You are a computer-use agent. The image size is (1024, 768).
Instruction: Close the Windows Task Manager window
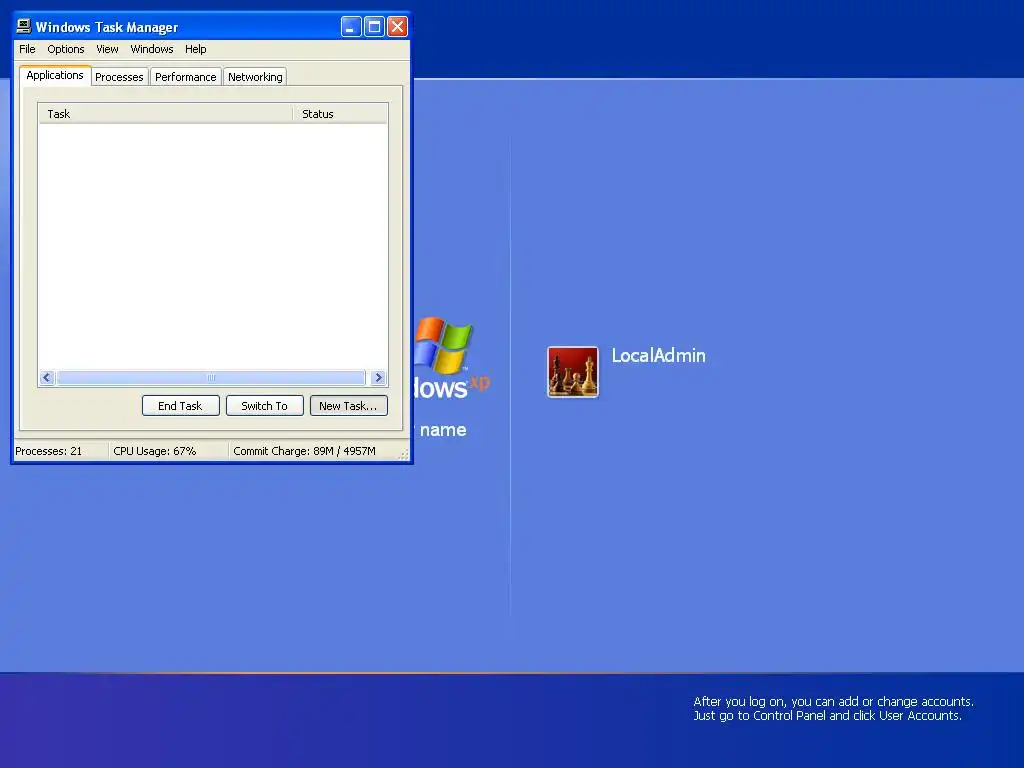coord(397,26)
